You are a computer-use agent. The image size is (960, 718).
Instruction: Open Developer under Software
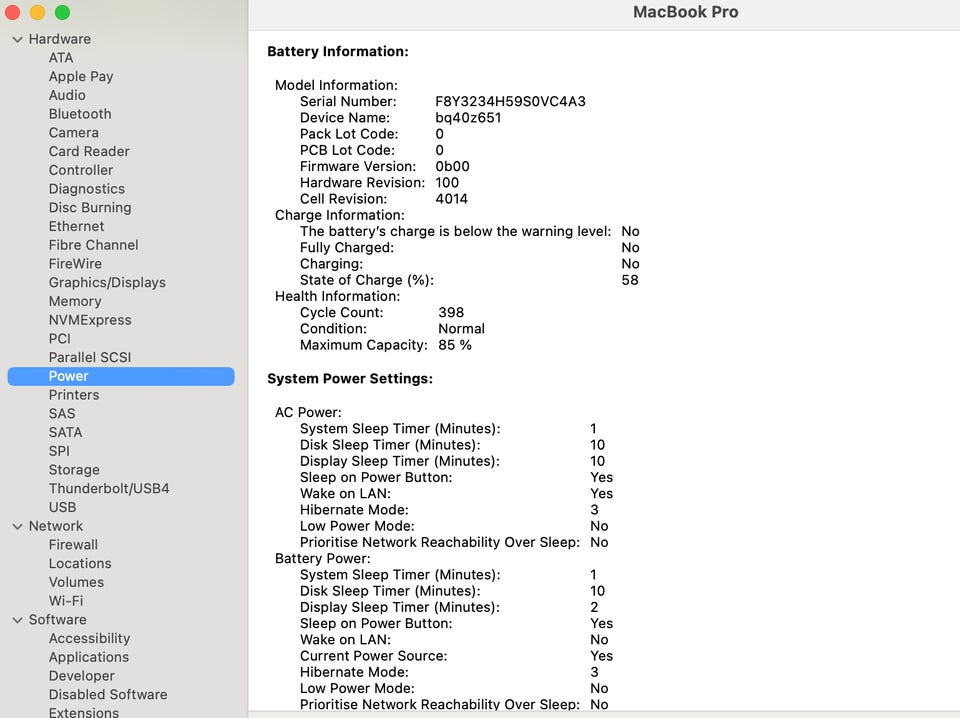[81, 676]
